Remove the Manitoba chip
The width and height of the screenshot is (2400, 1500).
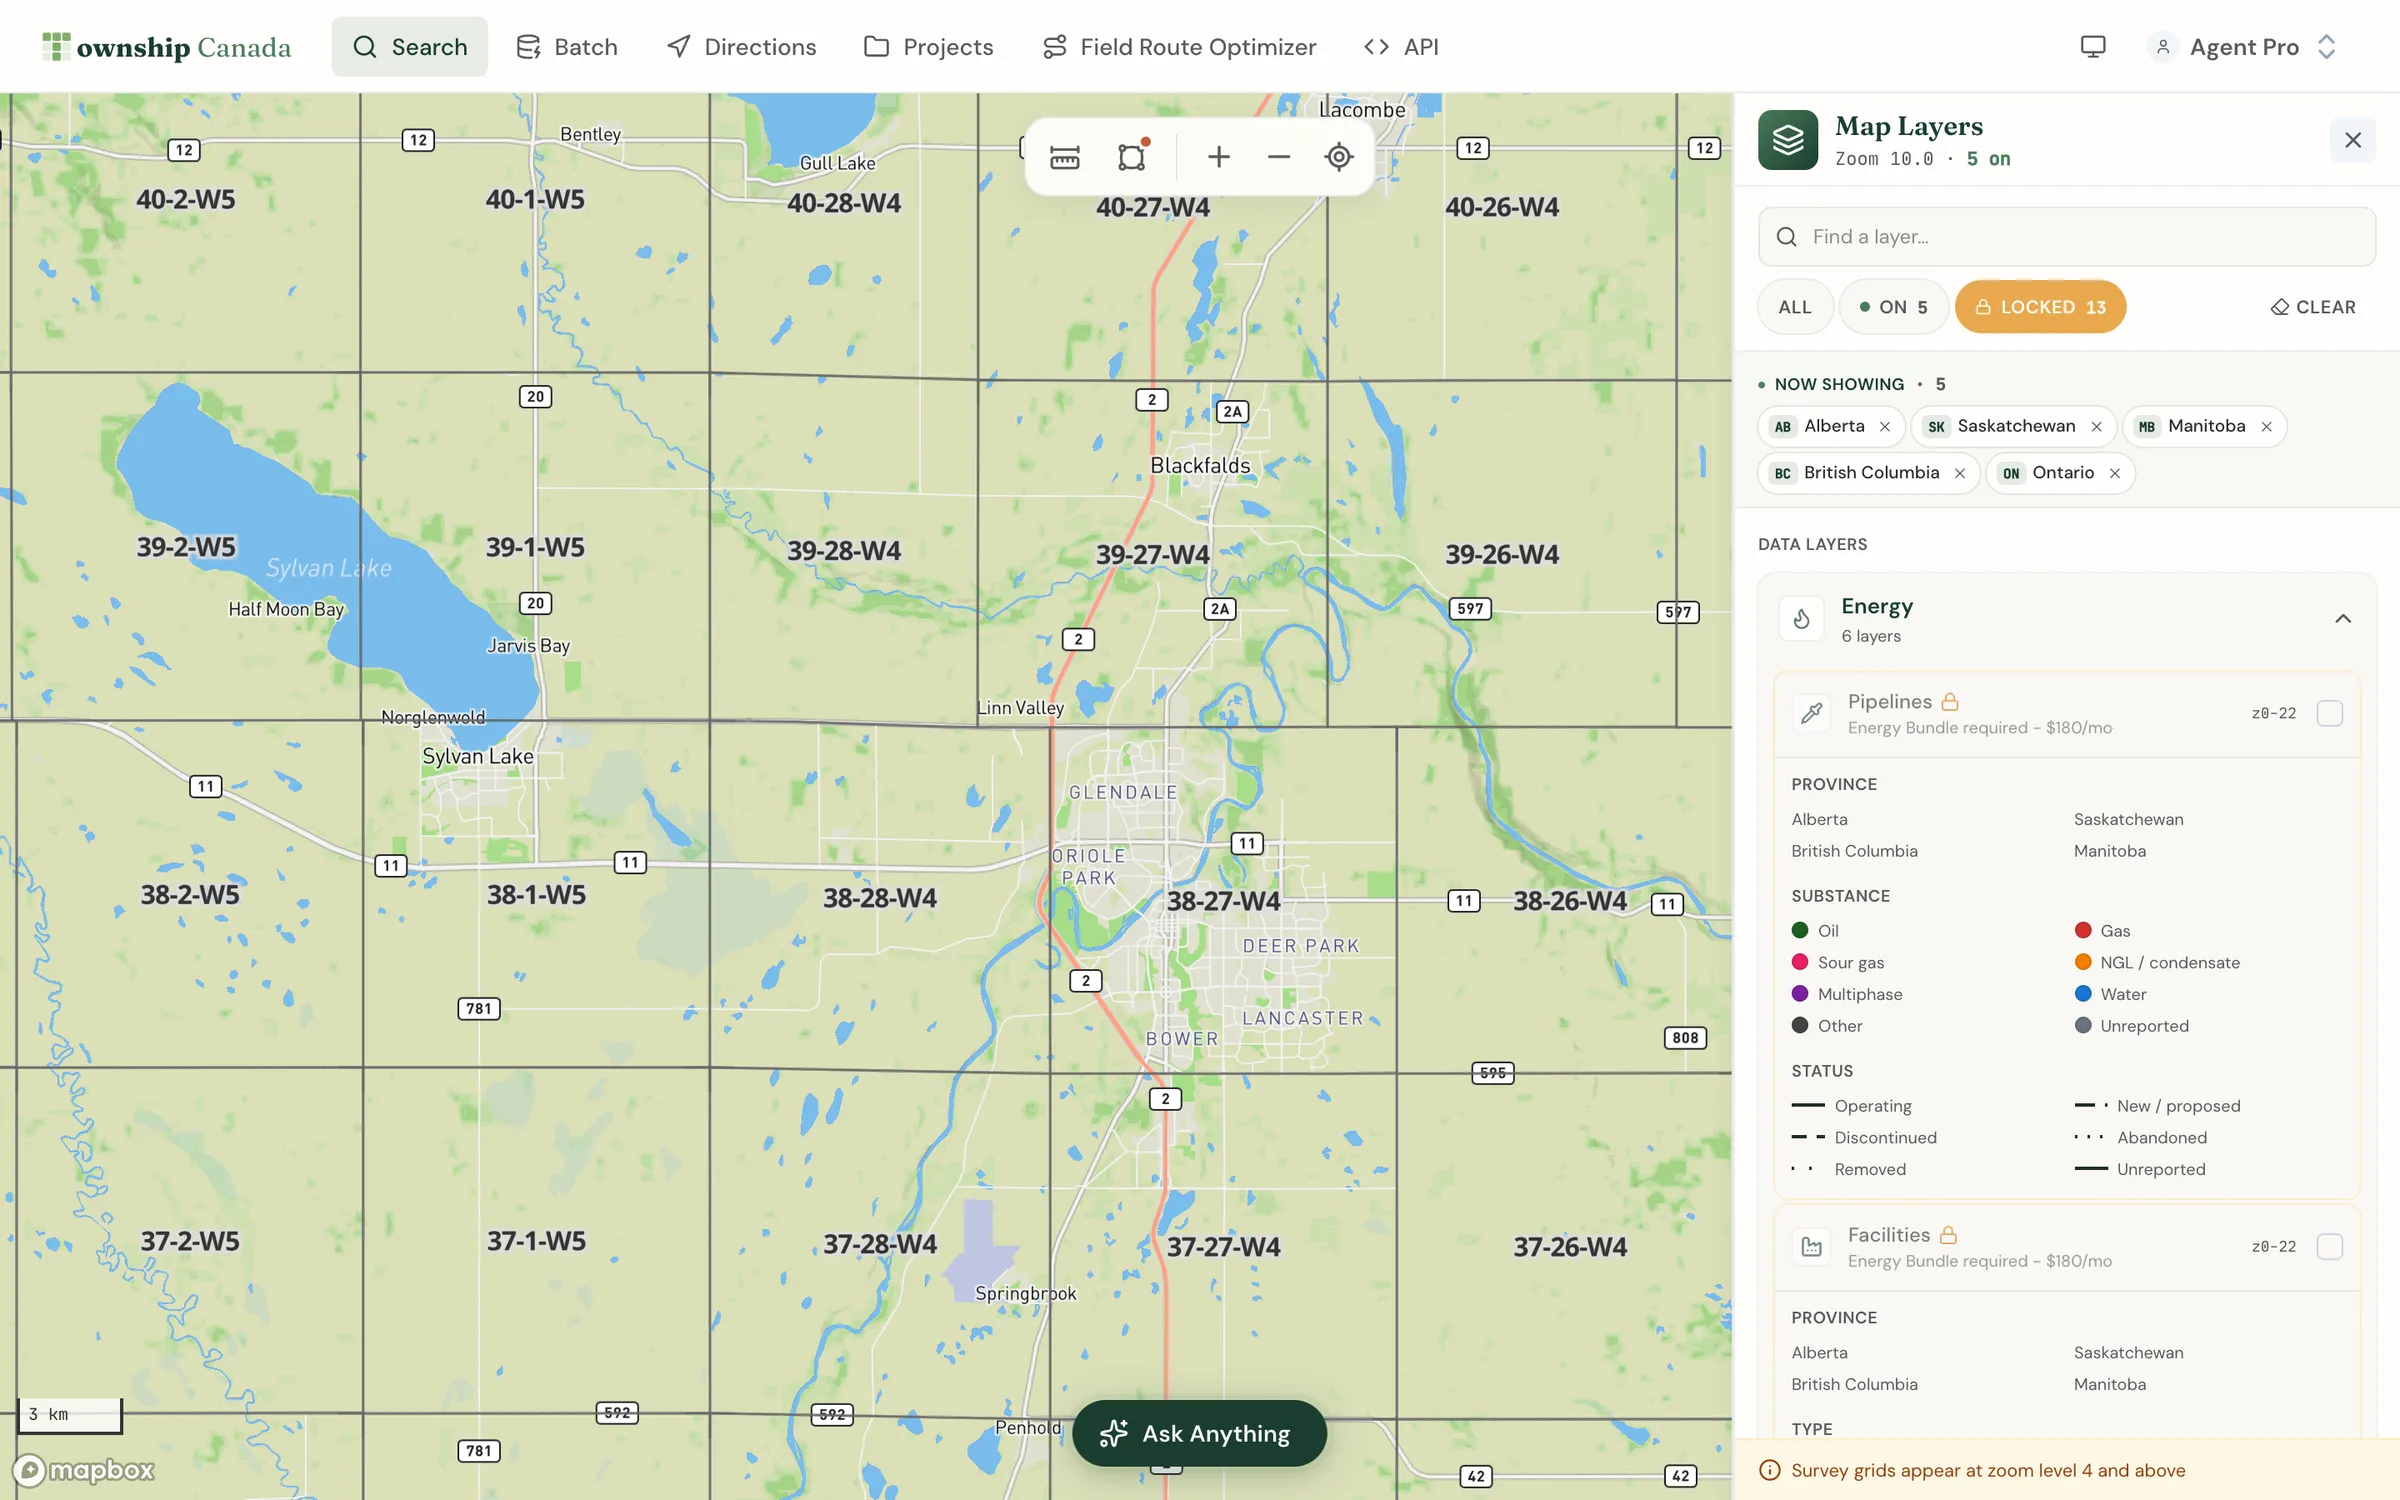(2266, 427)
